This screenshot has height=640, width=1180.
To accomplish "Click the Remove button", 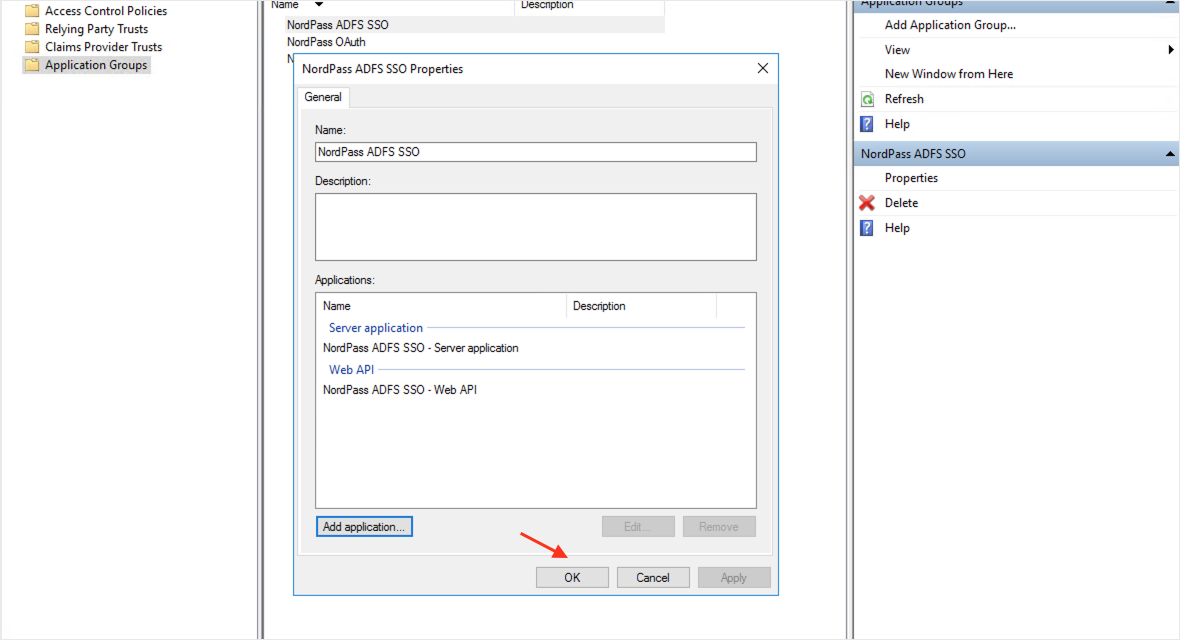I will pyautogui.click(x=719, y=526).
